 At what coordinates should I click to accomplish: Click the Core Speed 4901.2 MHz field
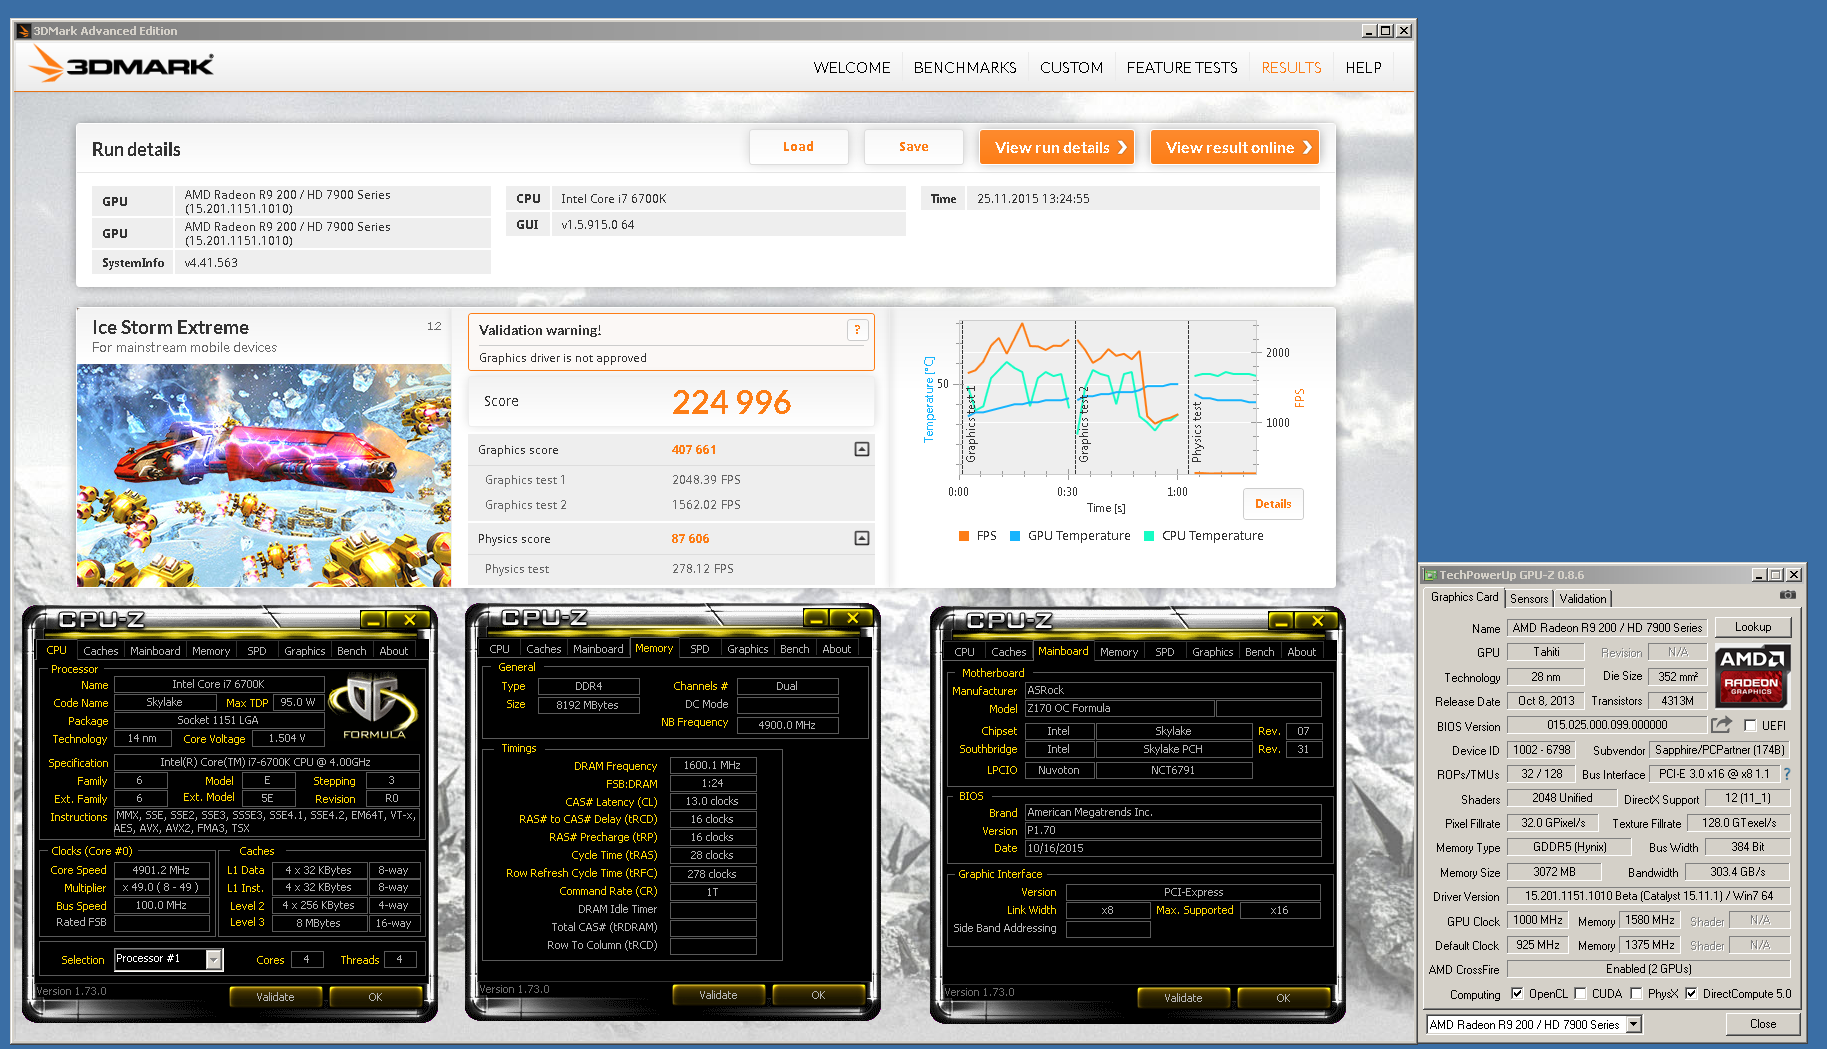coord(161,871)
